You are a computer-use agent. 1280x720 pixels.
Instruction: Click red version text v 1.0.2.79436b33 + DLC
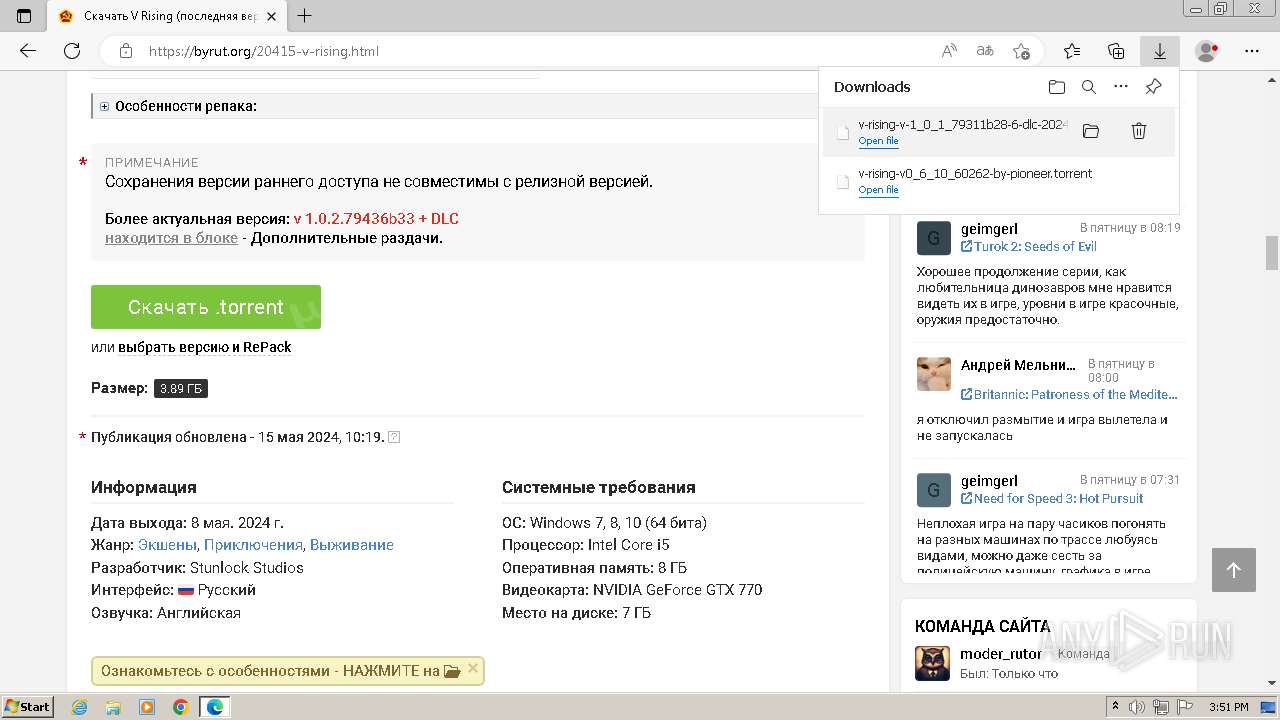click(x=376, y=218)
